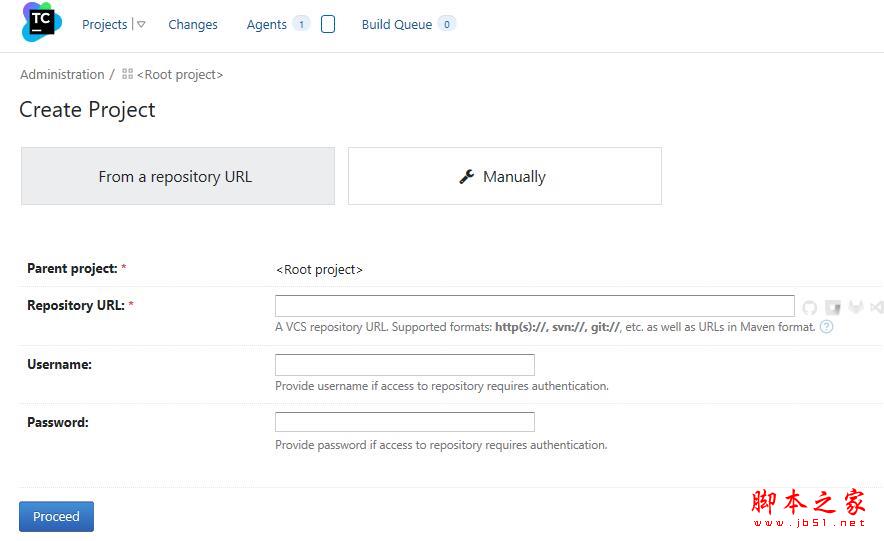The height and width of the screenshot is (541, 884).
Task: Click the GitLab icon beside Repository URL
Action: 856,308
